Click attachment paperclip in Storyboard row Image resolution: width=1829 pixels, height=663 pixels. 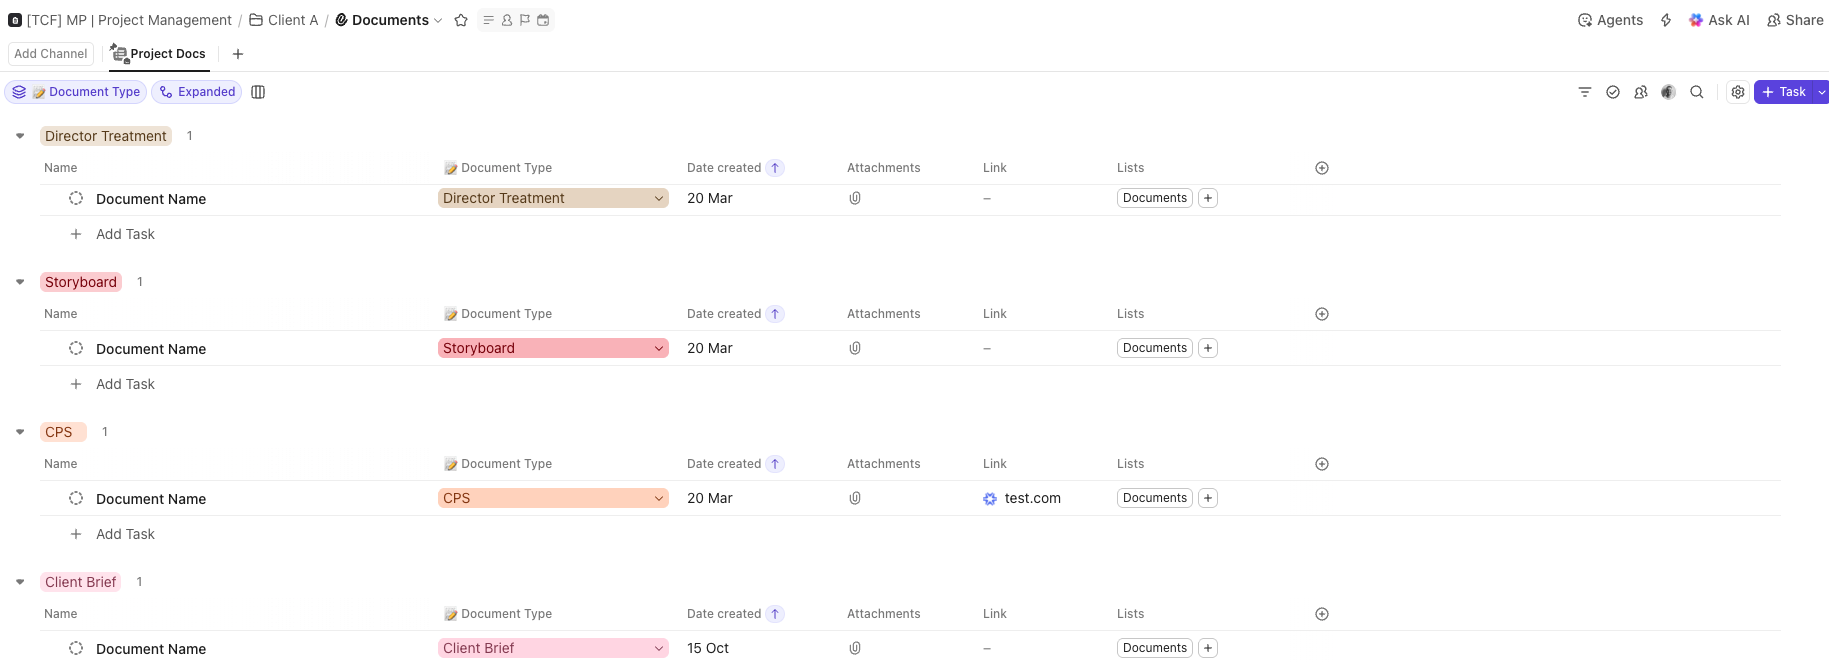855,348
